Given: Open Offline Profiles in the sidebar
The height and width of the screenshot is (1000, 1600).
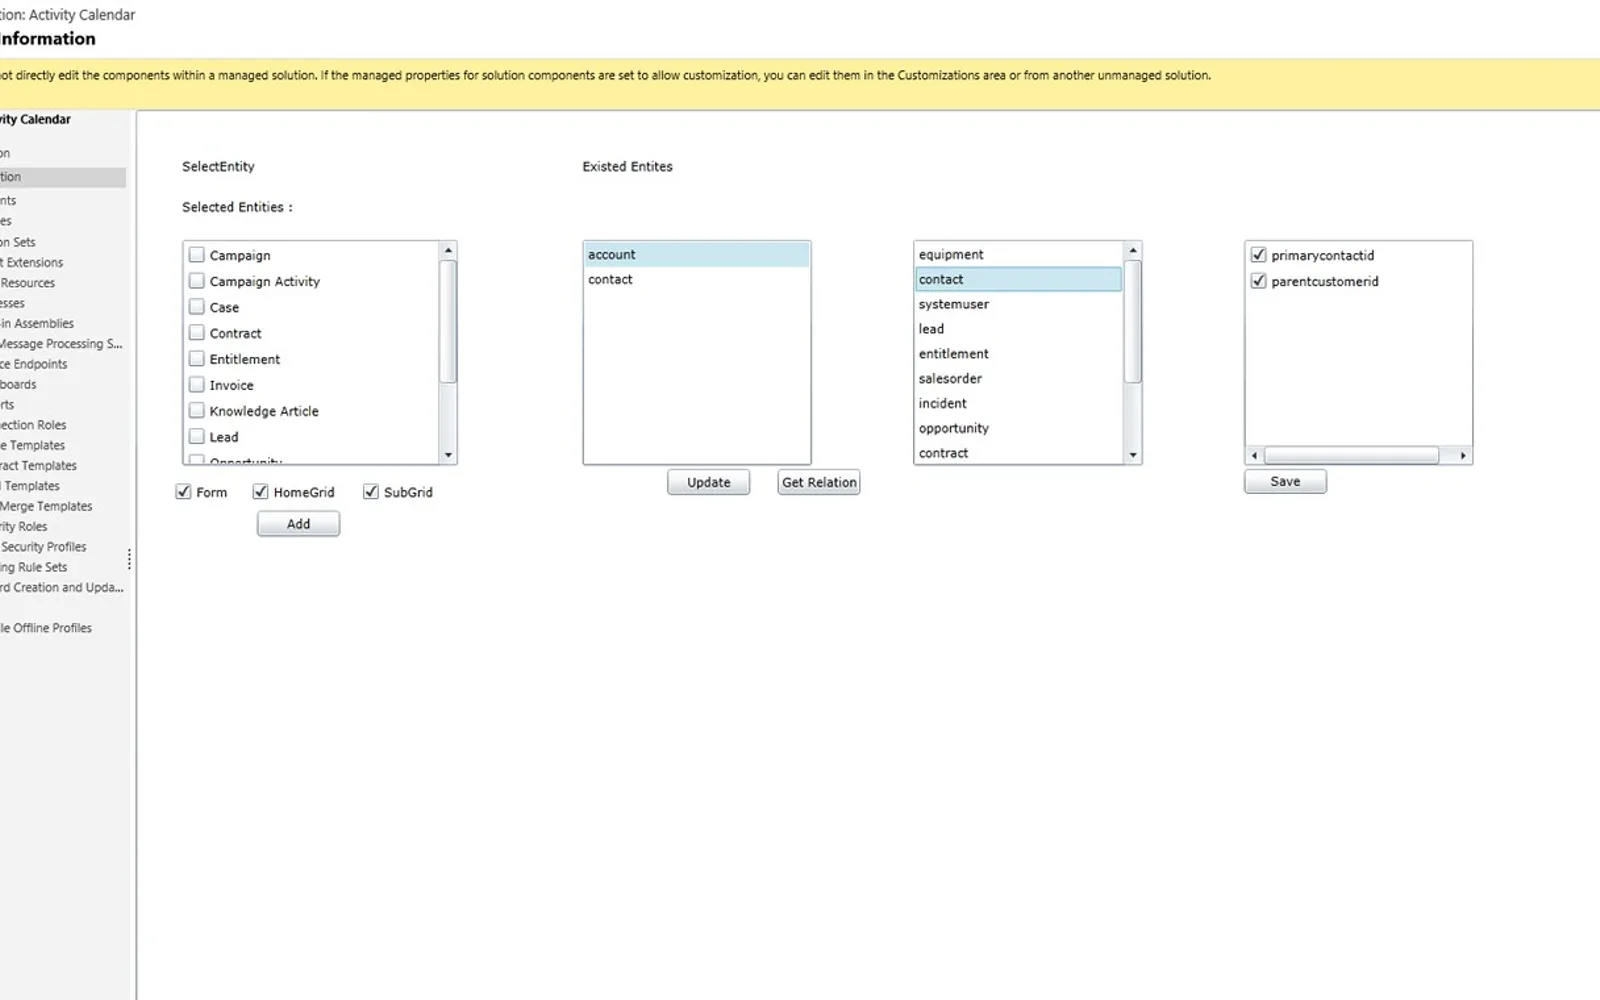Looking at the screenshot, I should (46, 628).
